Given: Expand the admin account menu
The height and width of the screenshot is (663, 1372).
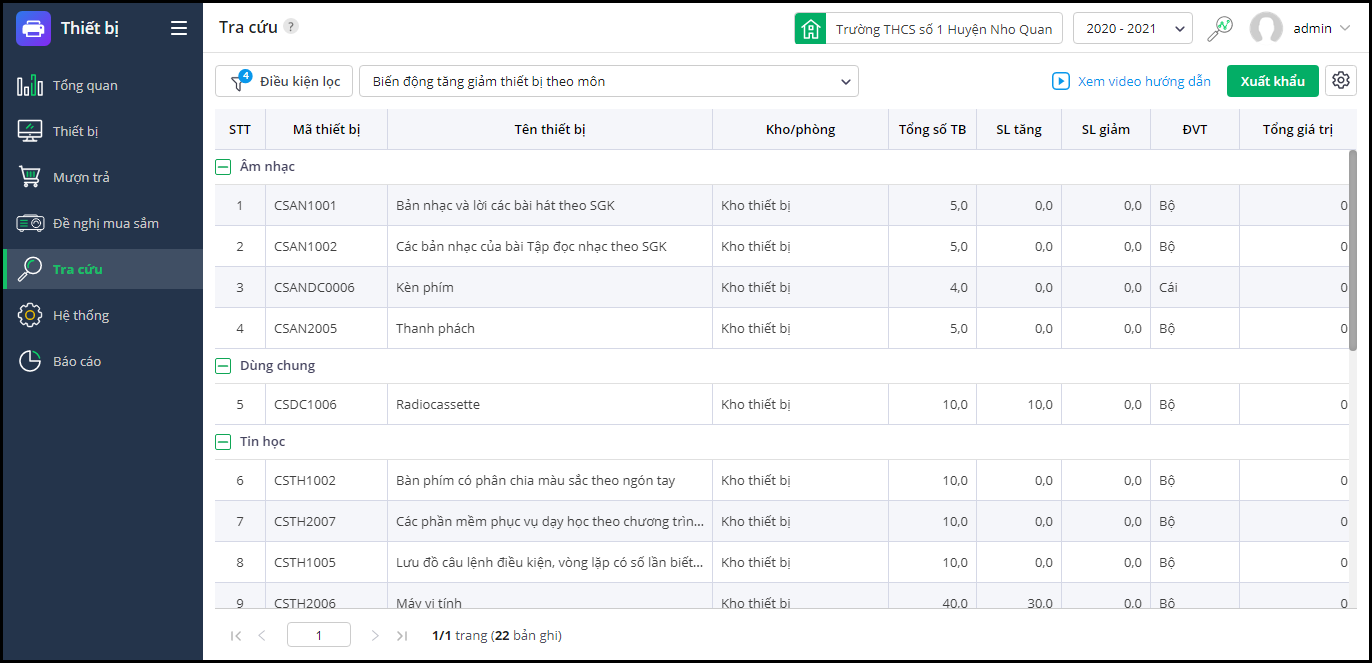Looking at the screenshot, I should 1345,29.
